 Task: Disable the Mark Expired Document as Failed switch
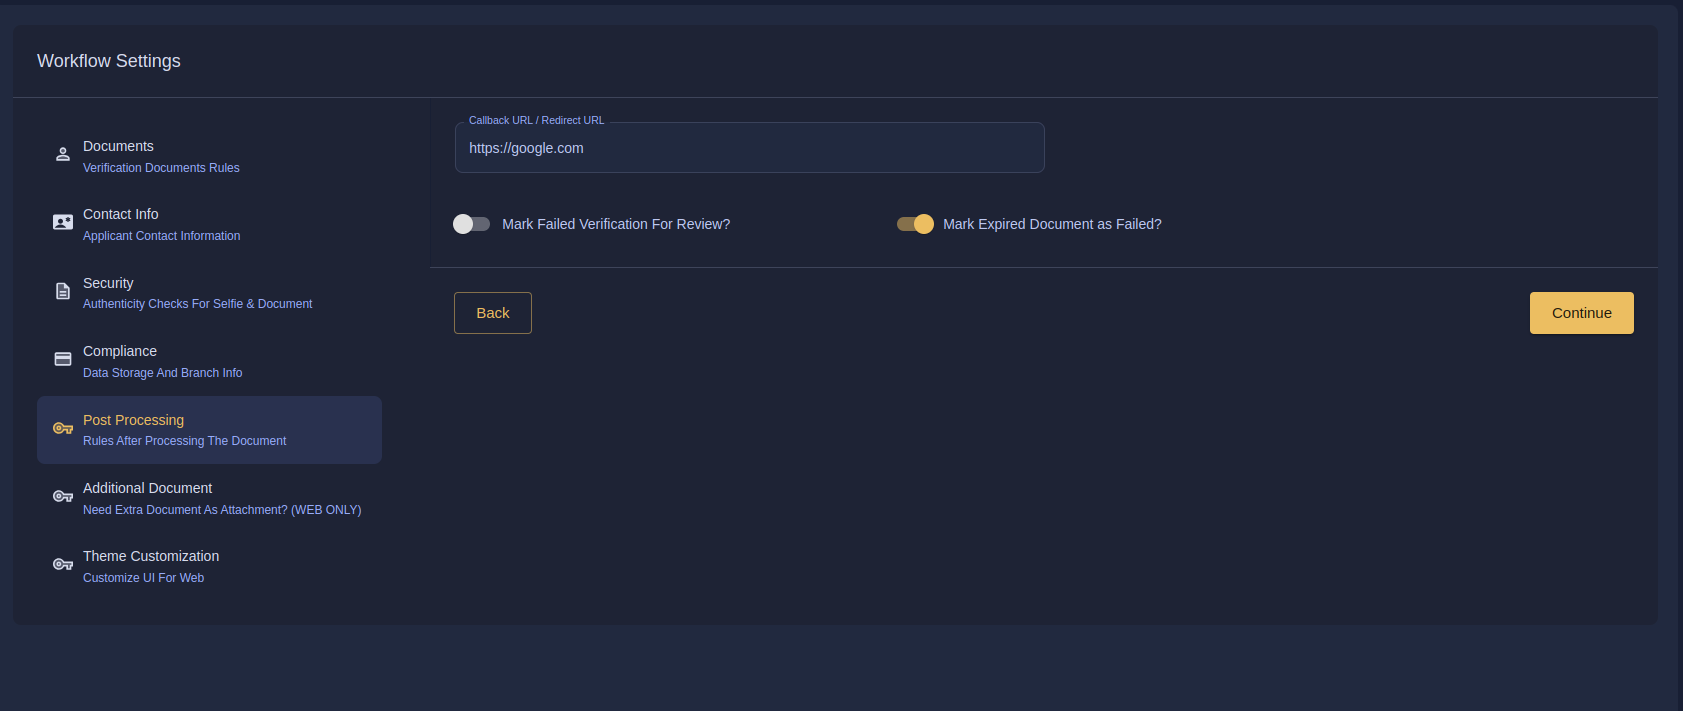coord(915,224)
